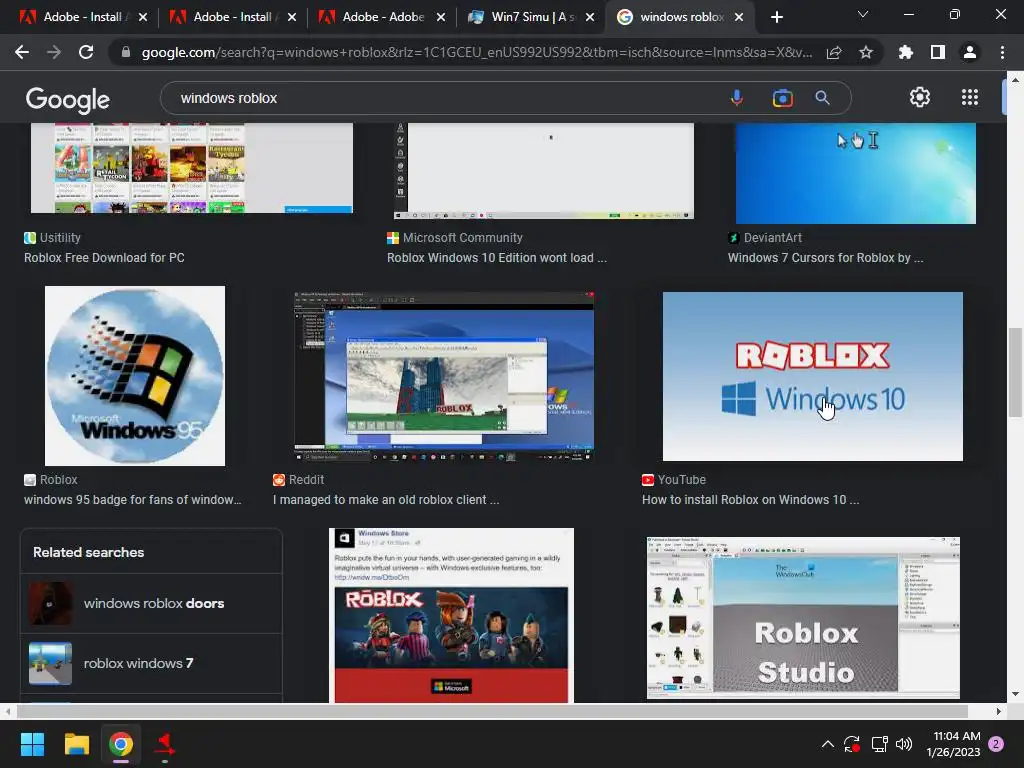The image size is (1024, 768).
Task: Open Chrome profile avatar
Action: click(x=970, y=52)
